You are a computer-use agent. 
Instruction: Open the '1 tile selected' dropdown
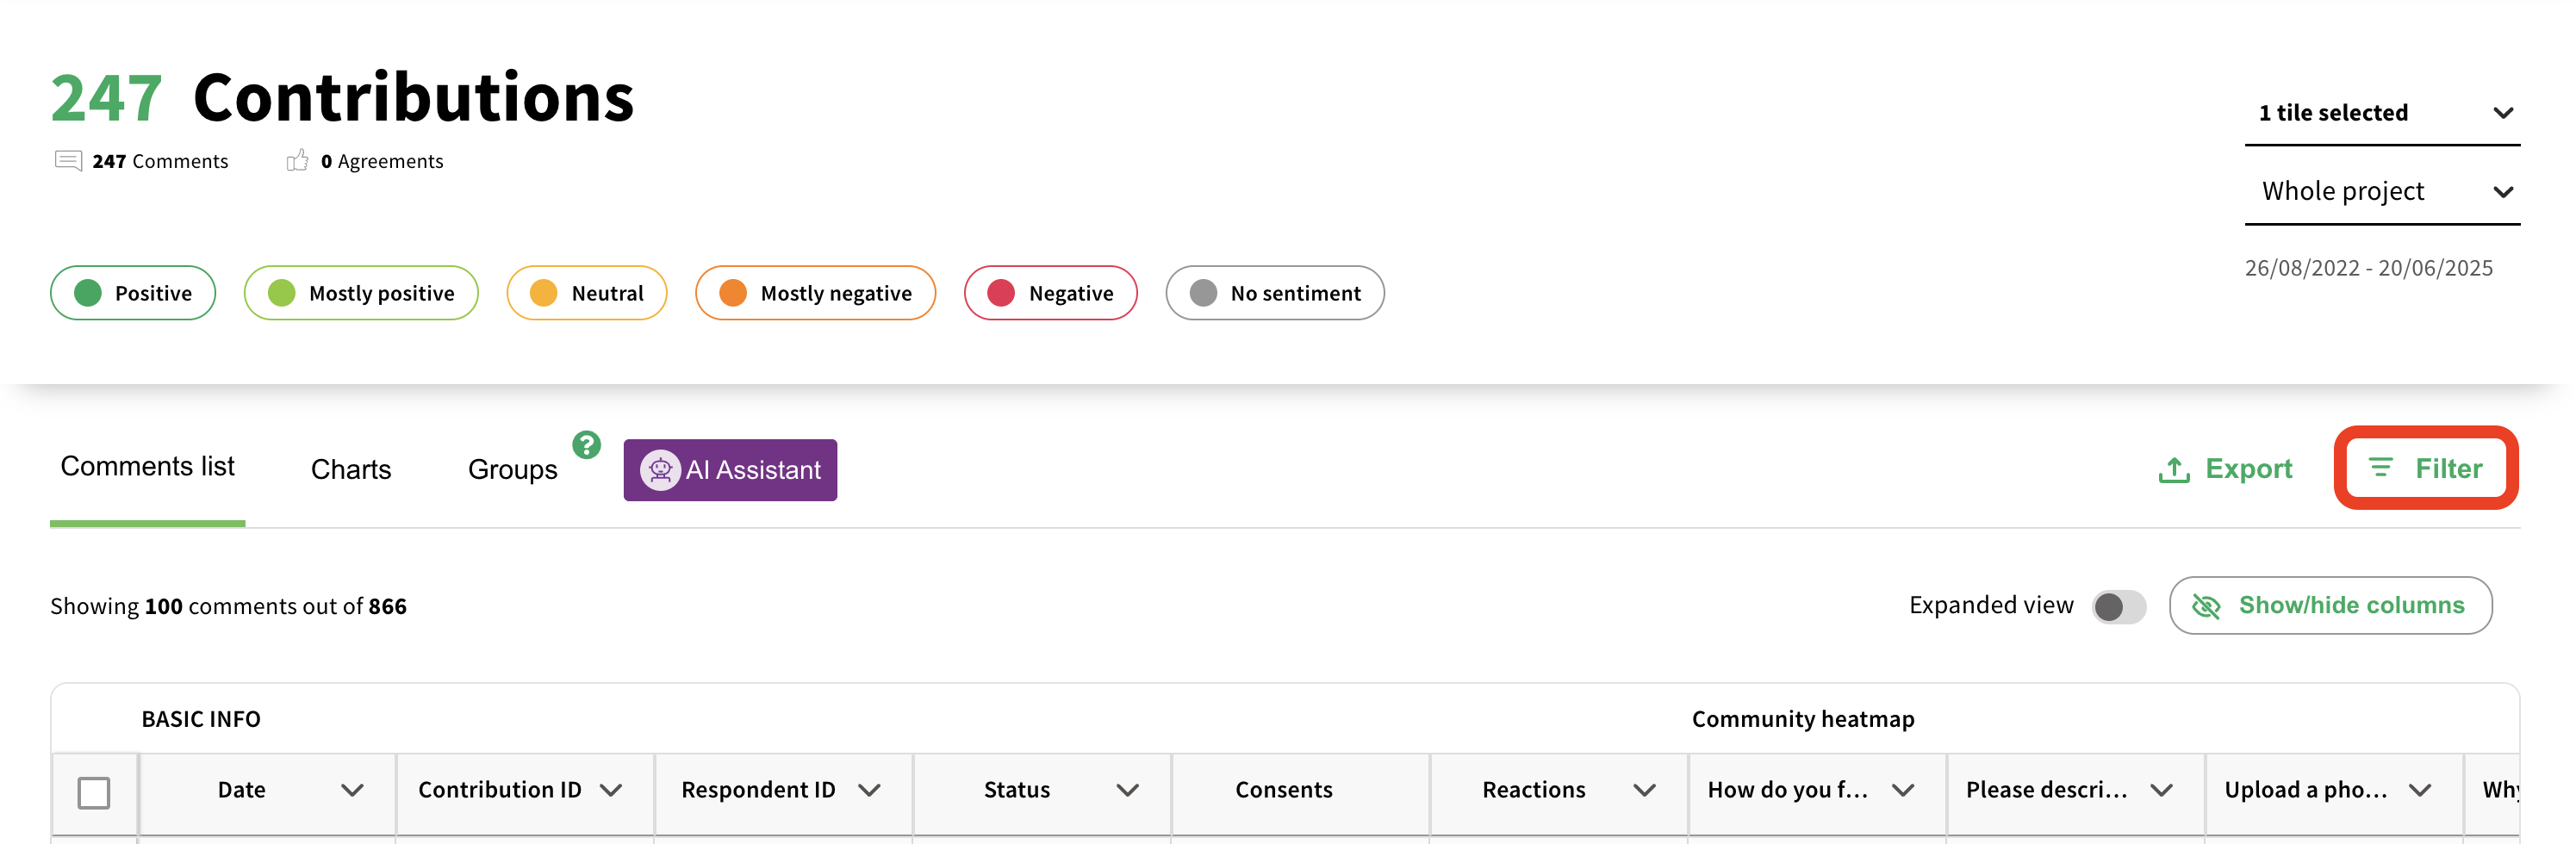2382,113
